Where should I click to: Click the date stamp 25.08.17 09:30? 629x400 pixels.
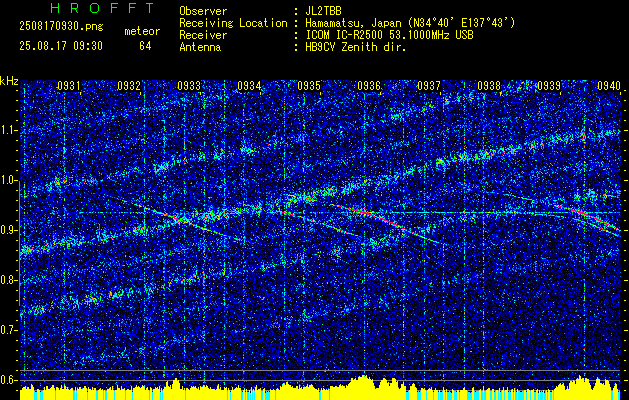pos(61,46)
